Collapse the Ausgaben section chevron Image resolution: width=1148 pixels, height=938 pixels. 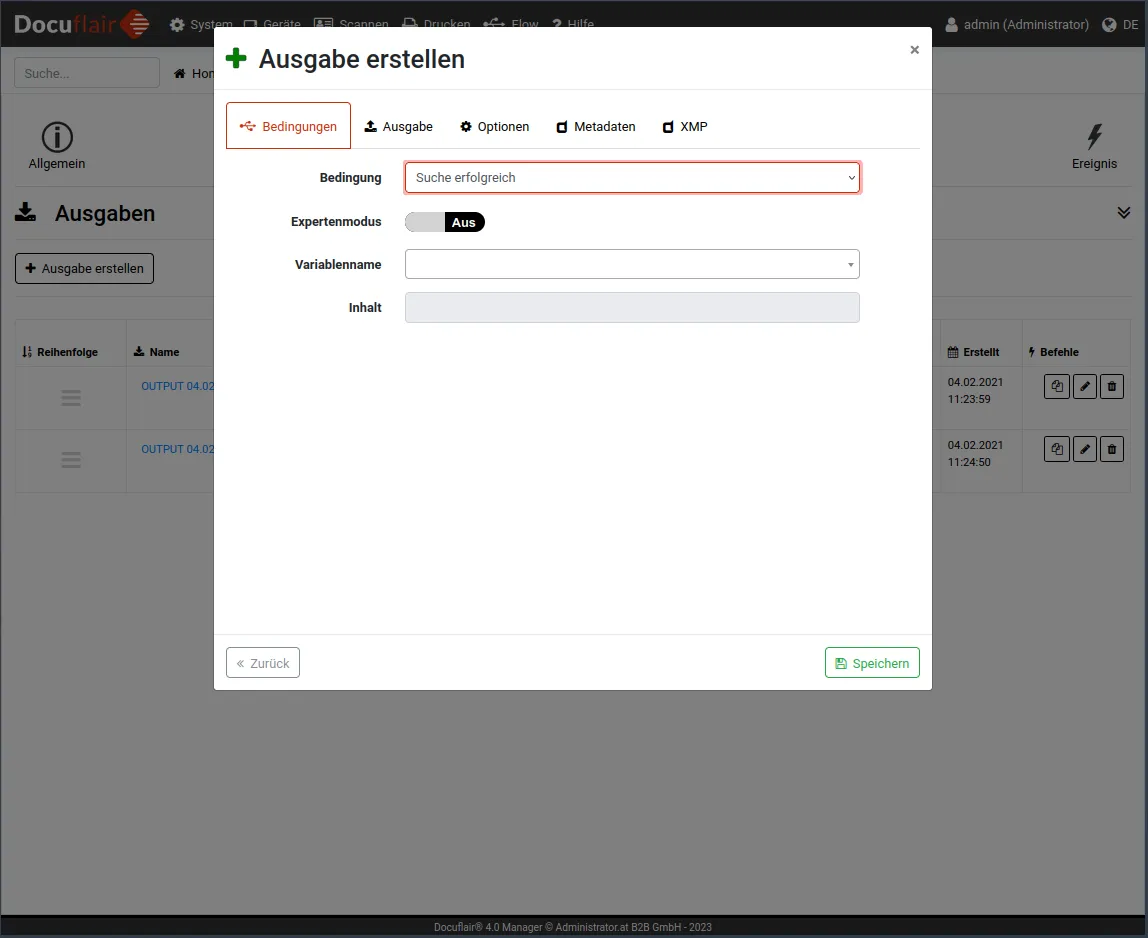[1124, 213]
